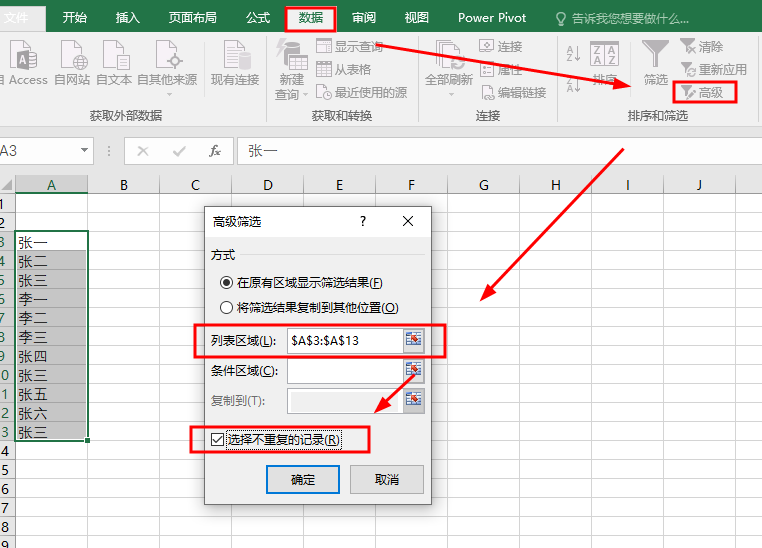Select cell containing 张六
This screenshot has height=548, width=762.
[52, 413]
